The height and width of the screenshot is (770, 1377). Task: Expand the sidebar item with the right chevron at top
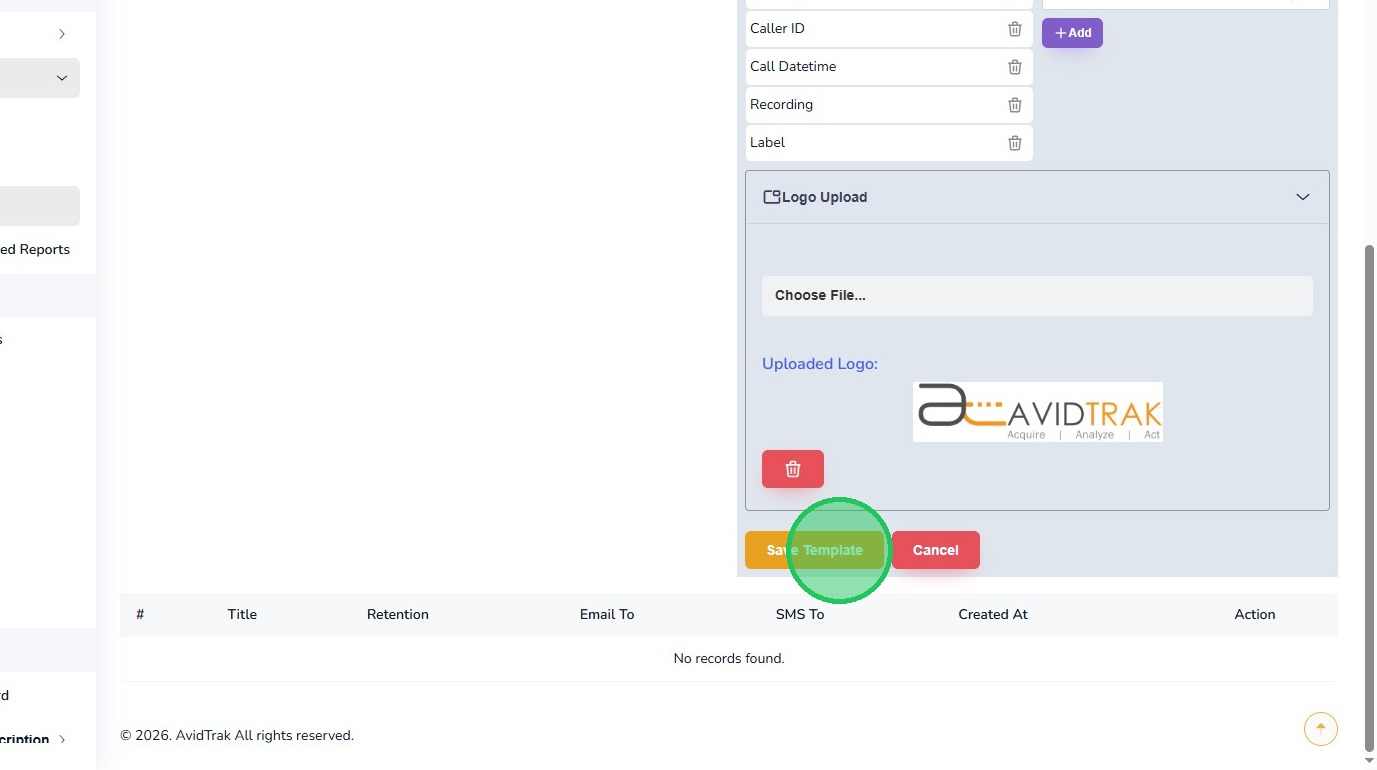click(62, 34)
